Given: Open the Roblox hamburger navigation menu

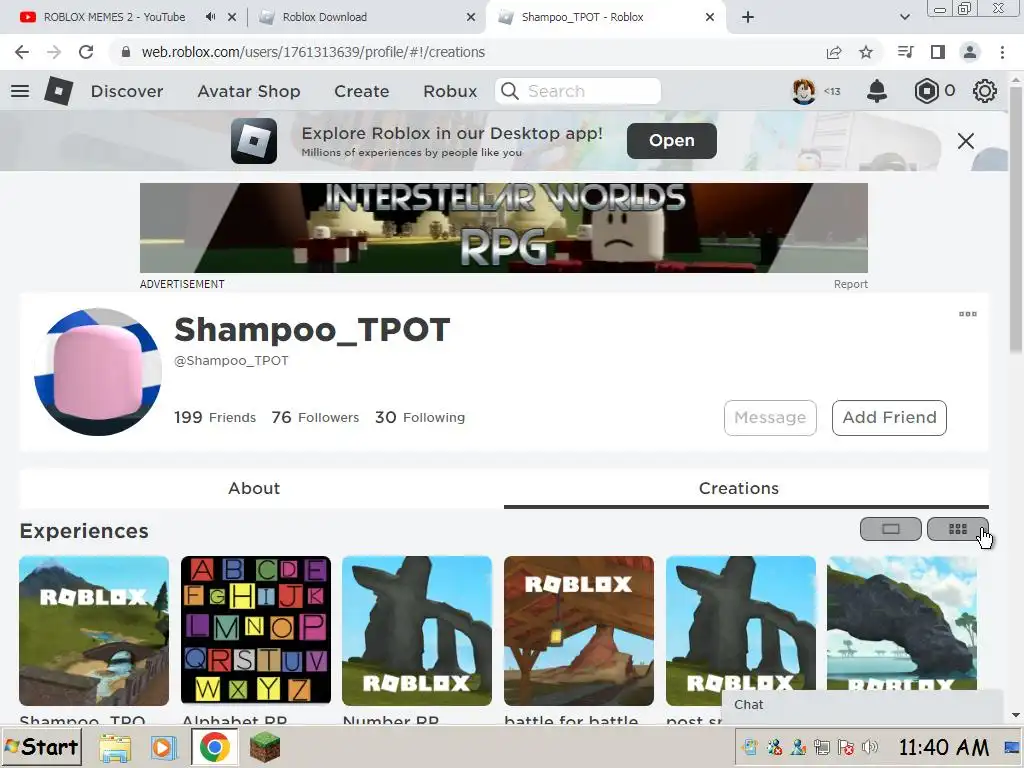Looking at the screenshot, I should click(20, 91).
